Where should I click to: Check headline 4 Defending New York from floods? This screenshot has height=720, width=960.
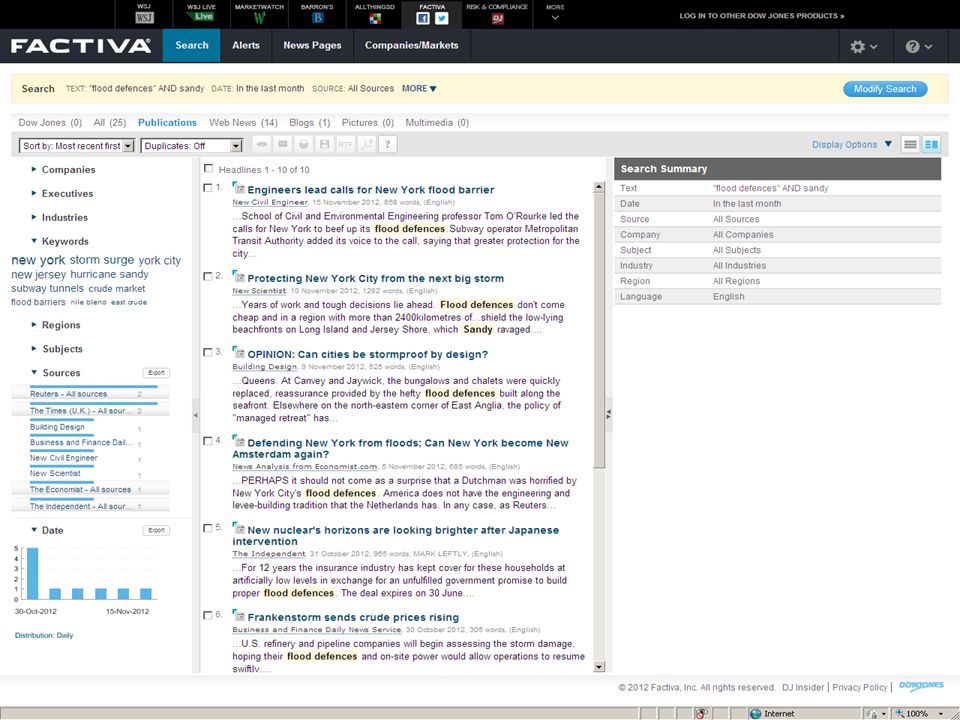tap(208, 441)
